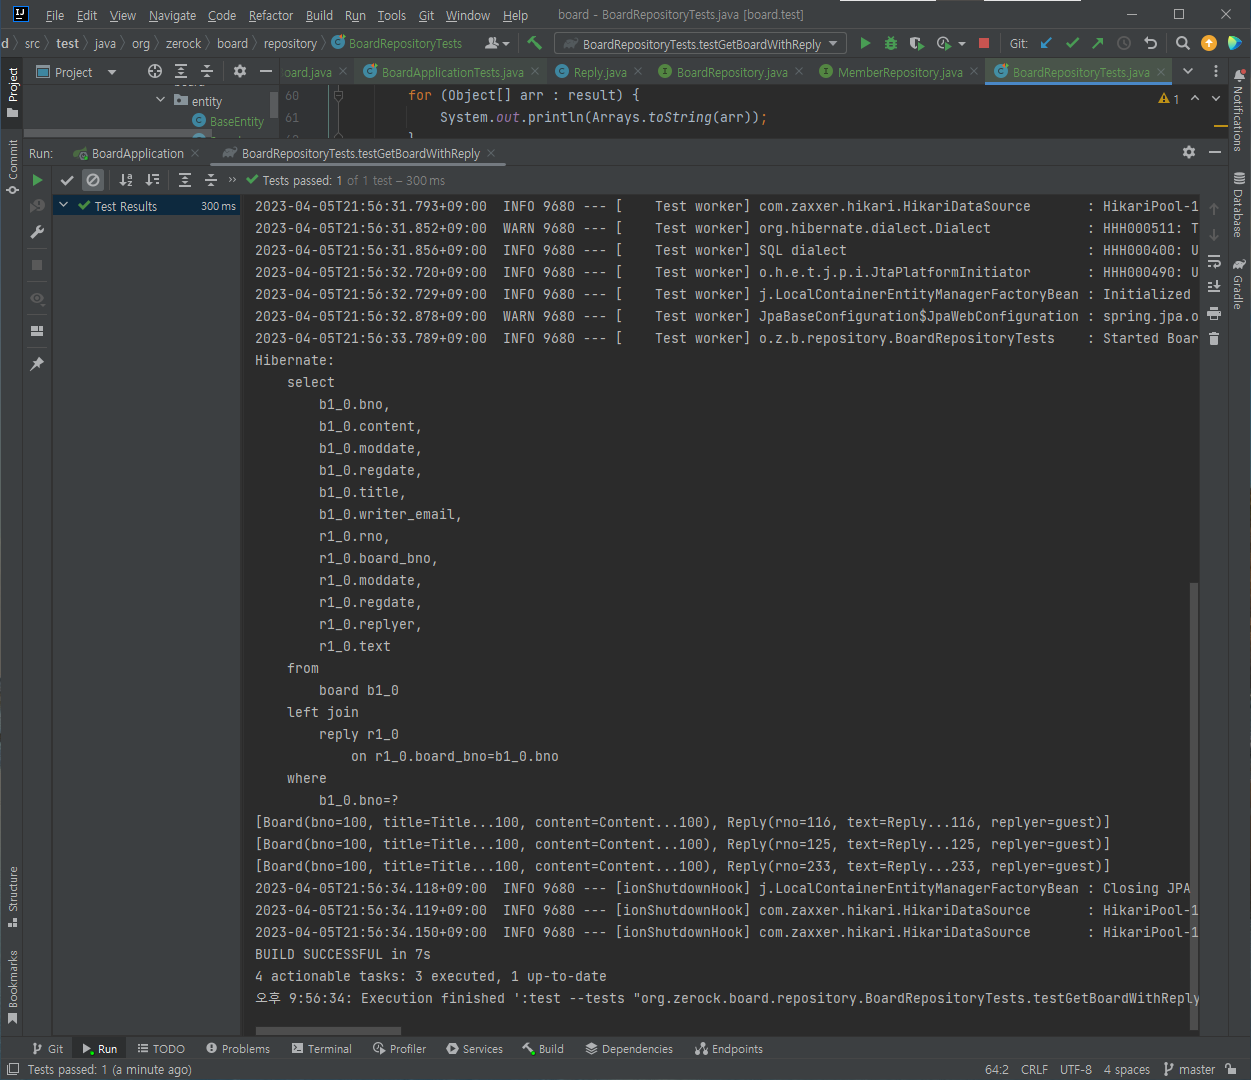This screenshot has width=1251, height=1080.
Task: Open run configuration wrench icon in Run panel
Action: pyautogui.click(x=37, y=232)
